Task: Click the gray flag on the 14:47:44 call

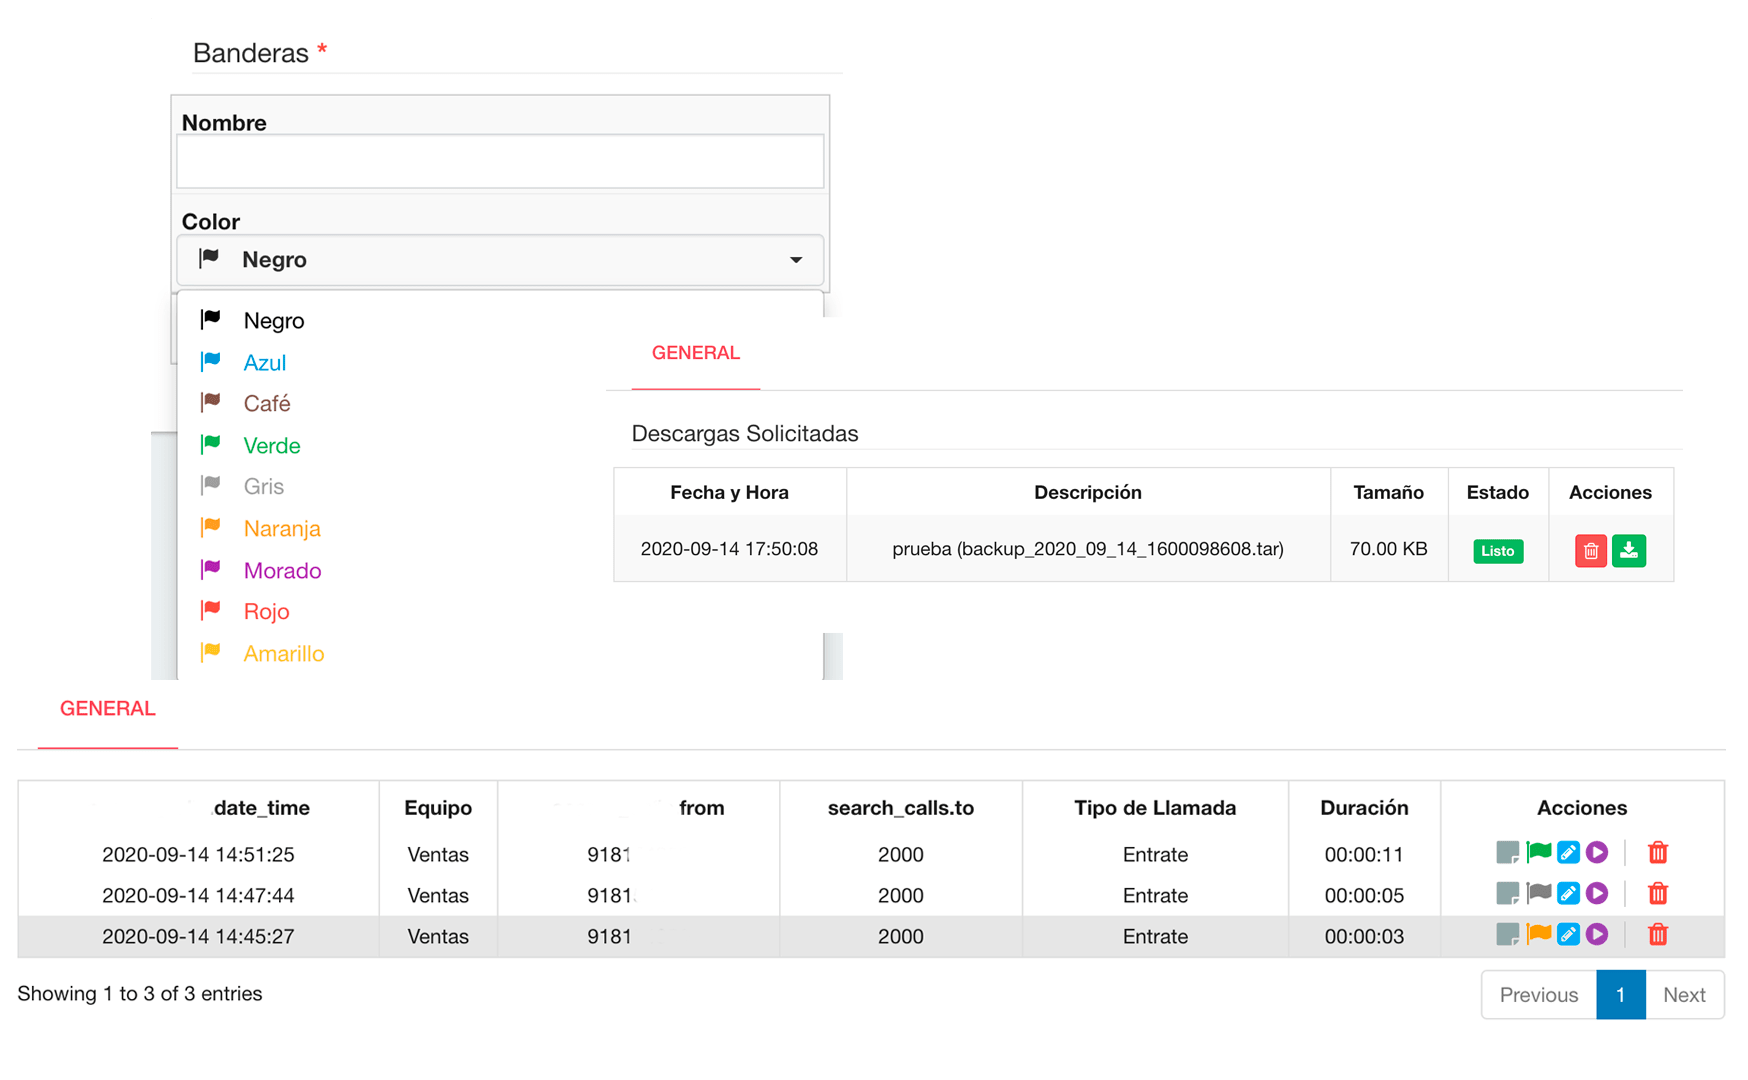Action: point(1539,894)
